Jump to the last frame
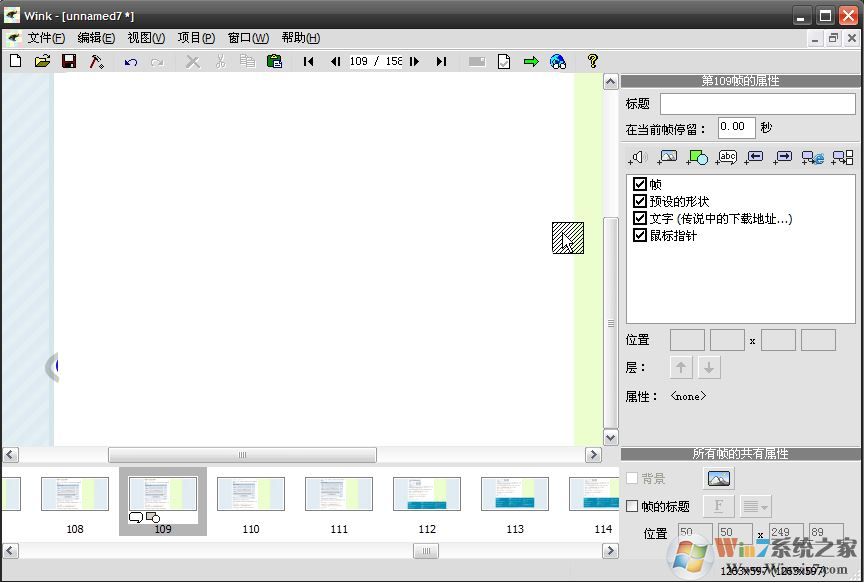864x583 pixels. point(442,61)
